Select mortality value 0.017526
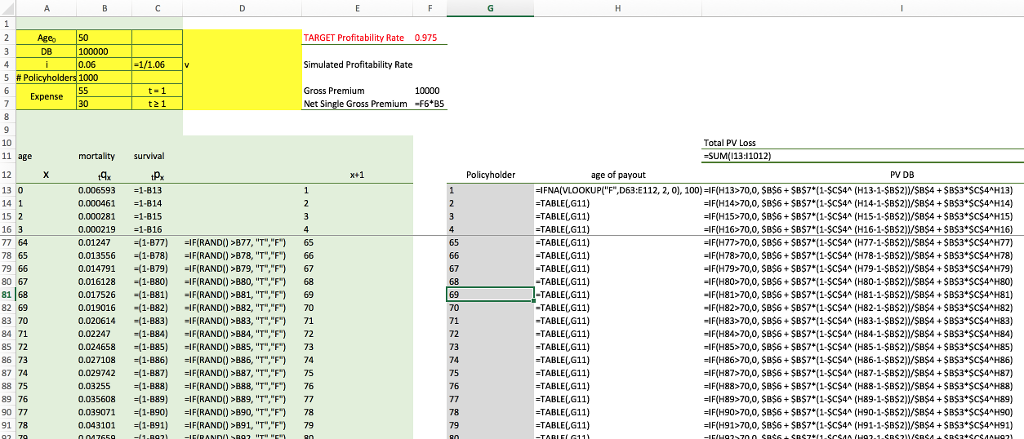1024x439 pixels. 104,294
